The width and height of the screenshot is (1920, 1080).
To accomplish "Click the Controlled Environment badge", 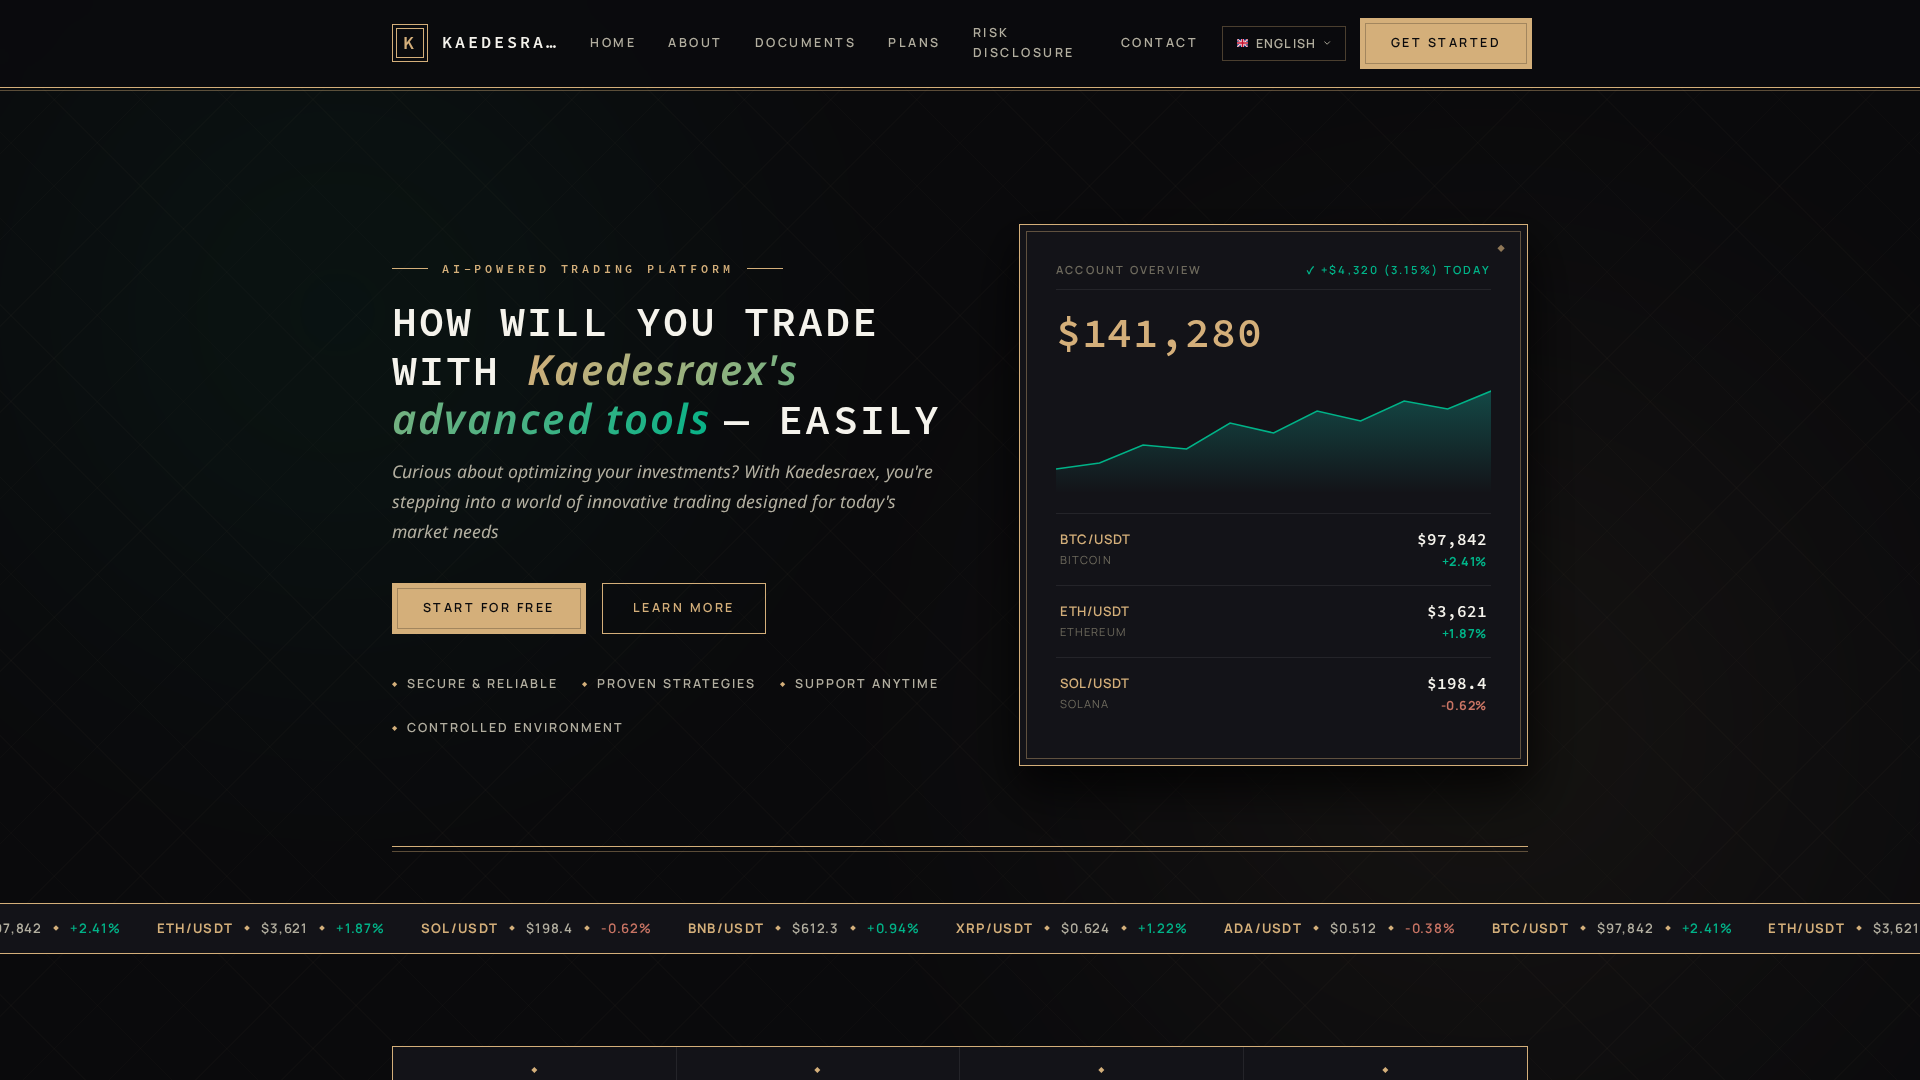I will (x=507, y=728).
